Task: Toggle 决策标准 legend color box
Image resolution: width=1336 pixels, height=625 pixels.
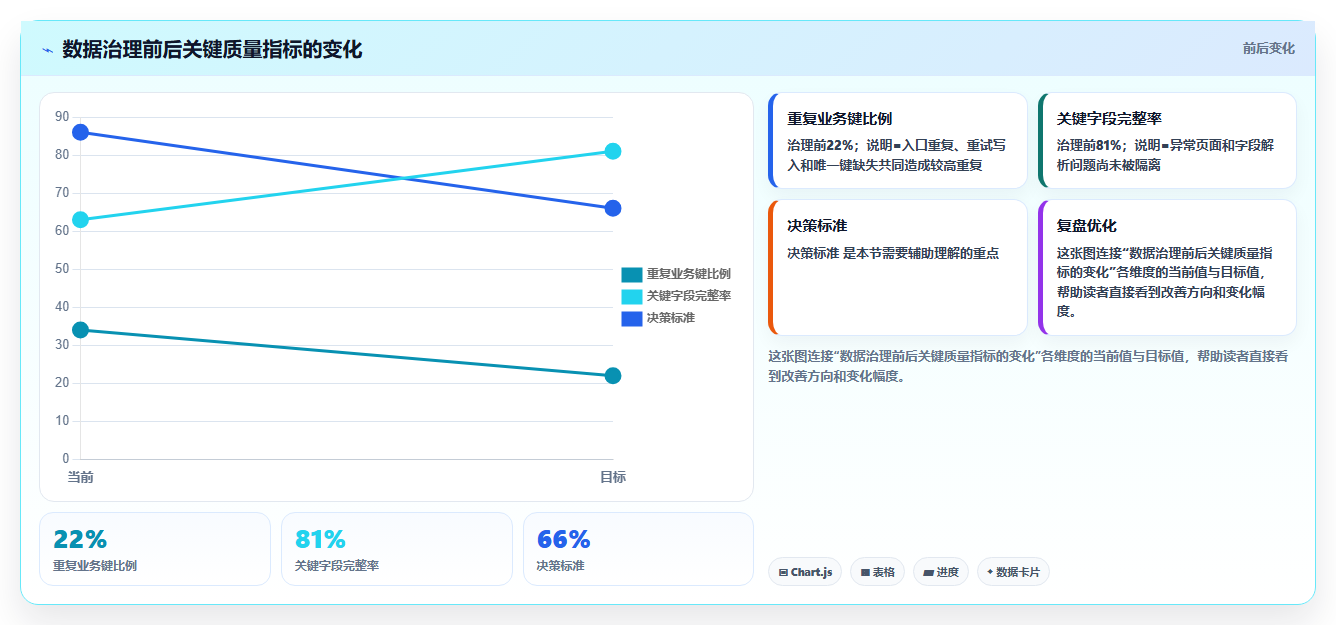Action: tap(632, 318)
